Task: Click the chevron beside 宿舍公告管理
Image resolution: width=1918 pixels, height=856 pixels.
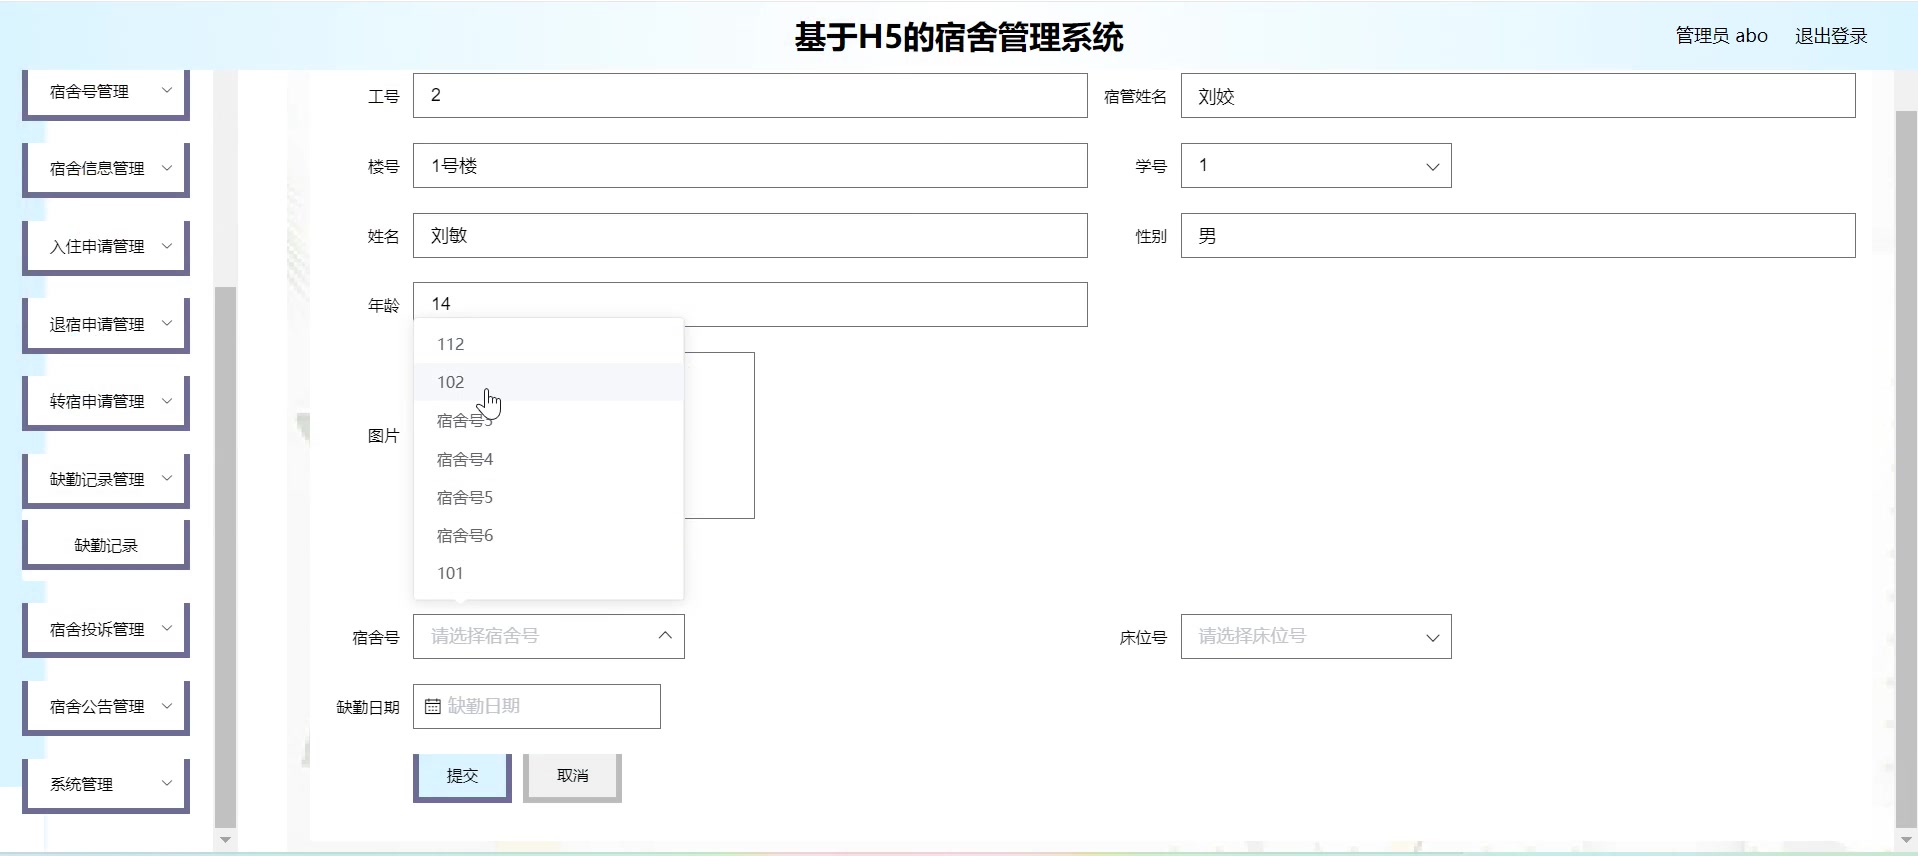Action: coord(167,706)
